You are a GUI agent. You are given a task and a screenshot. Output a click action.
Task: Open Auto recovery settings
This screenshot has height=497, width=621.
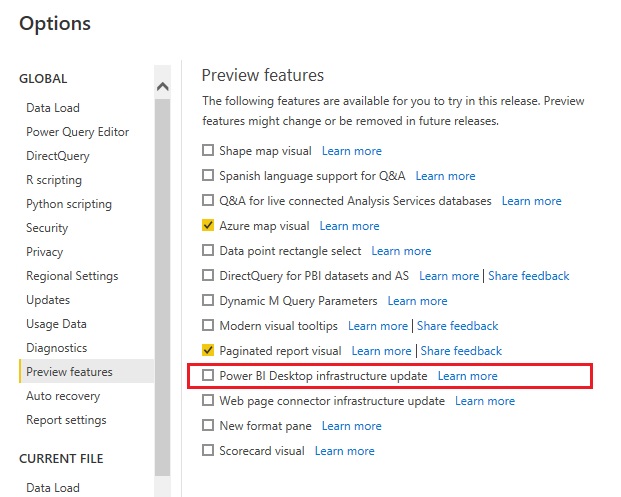(63, 396)
